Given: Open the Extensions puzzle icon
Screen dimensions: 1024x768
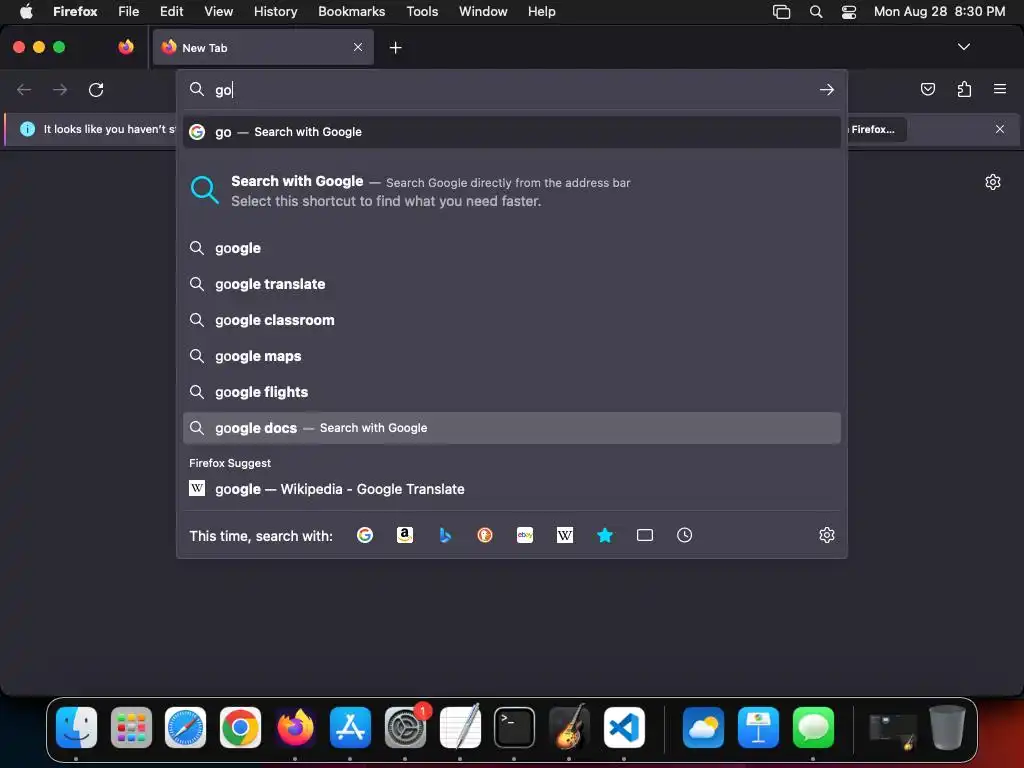Looking at the screenshot, I should tap(964, 89).
